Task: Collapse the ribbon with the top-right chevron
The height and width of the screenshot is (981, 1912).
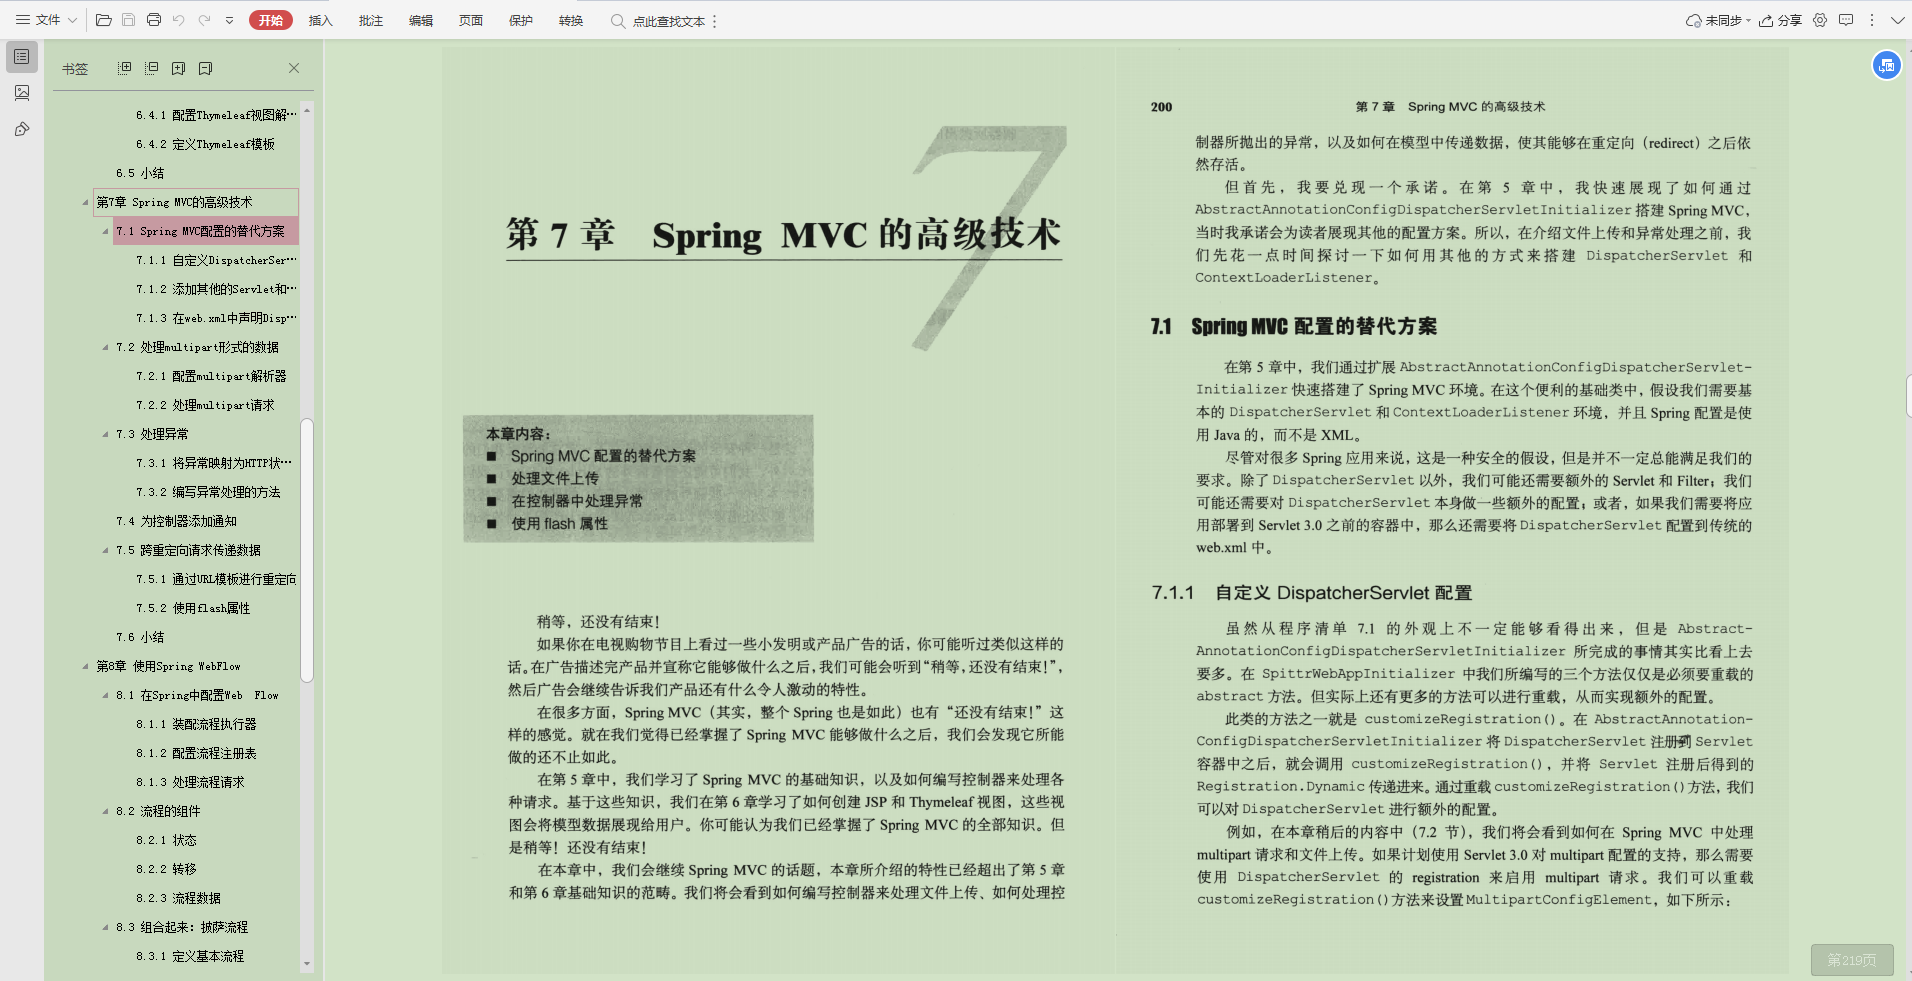Action: (x=1896, y=19)
